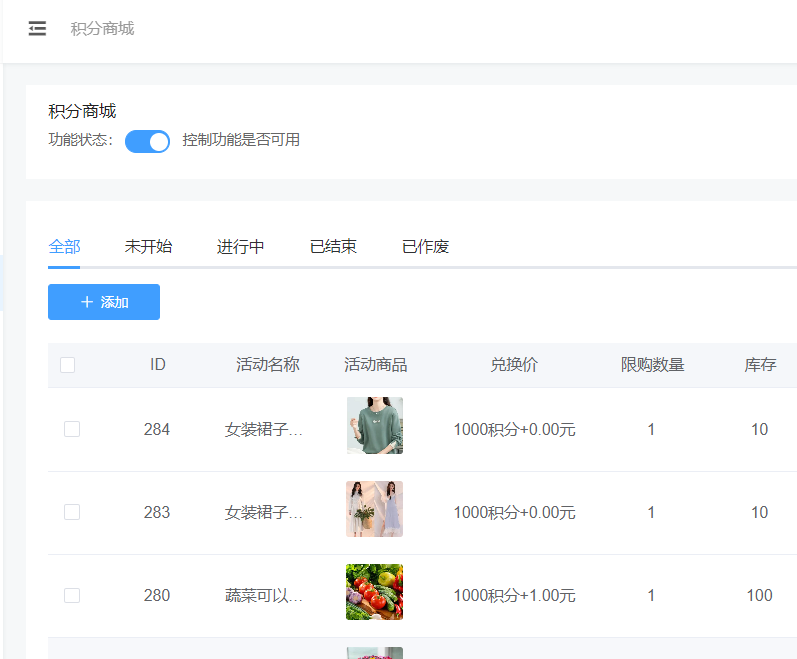The image size is (797, 659).
Task: Click the 活动商品 column header
Action: click(x=376, y=364)
